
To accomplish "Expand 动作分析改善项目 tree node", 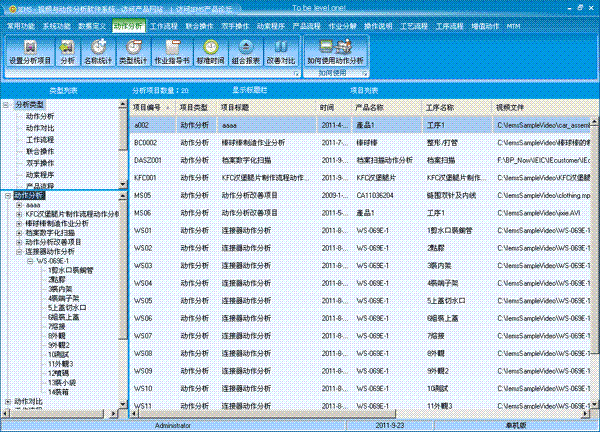I will (x=19, y=242).
